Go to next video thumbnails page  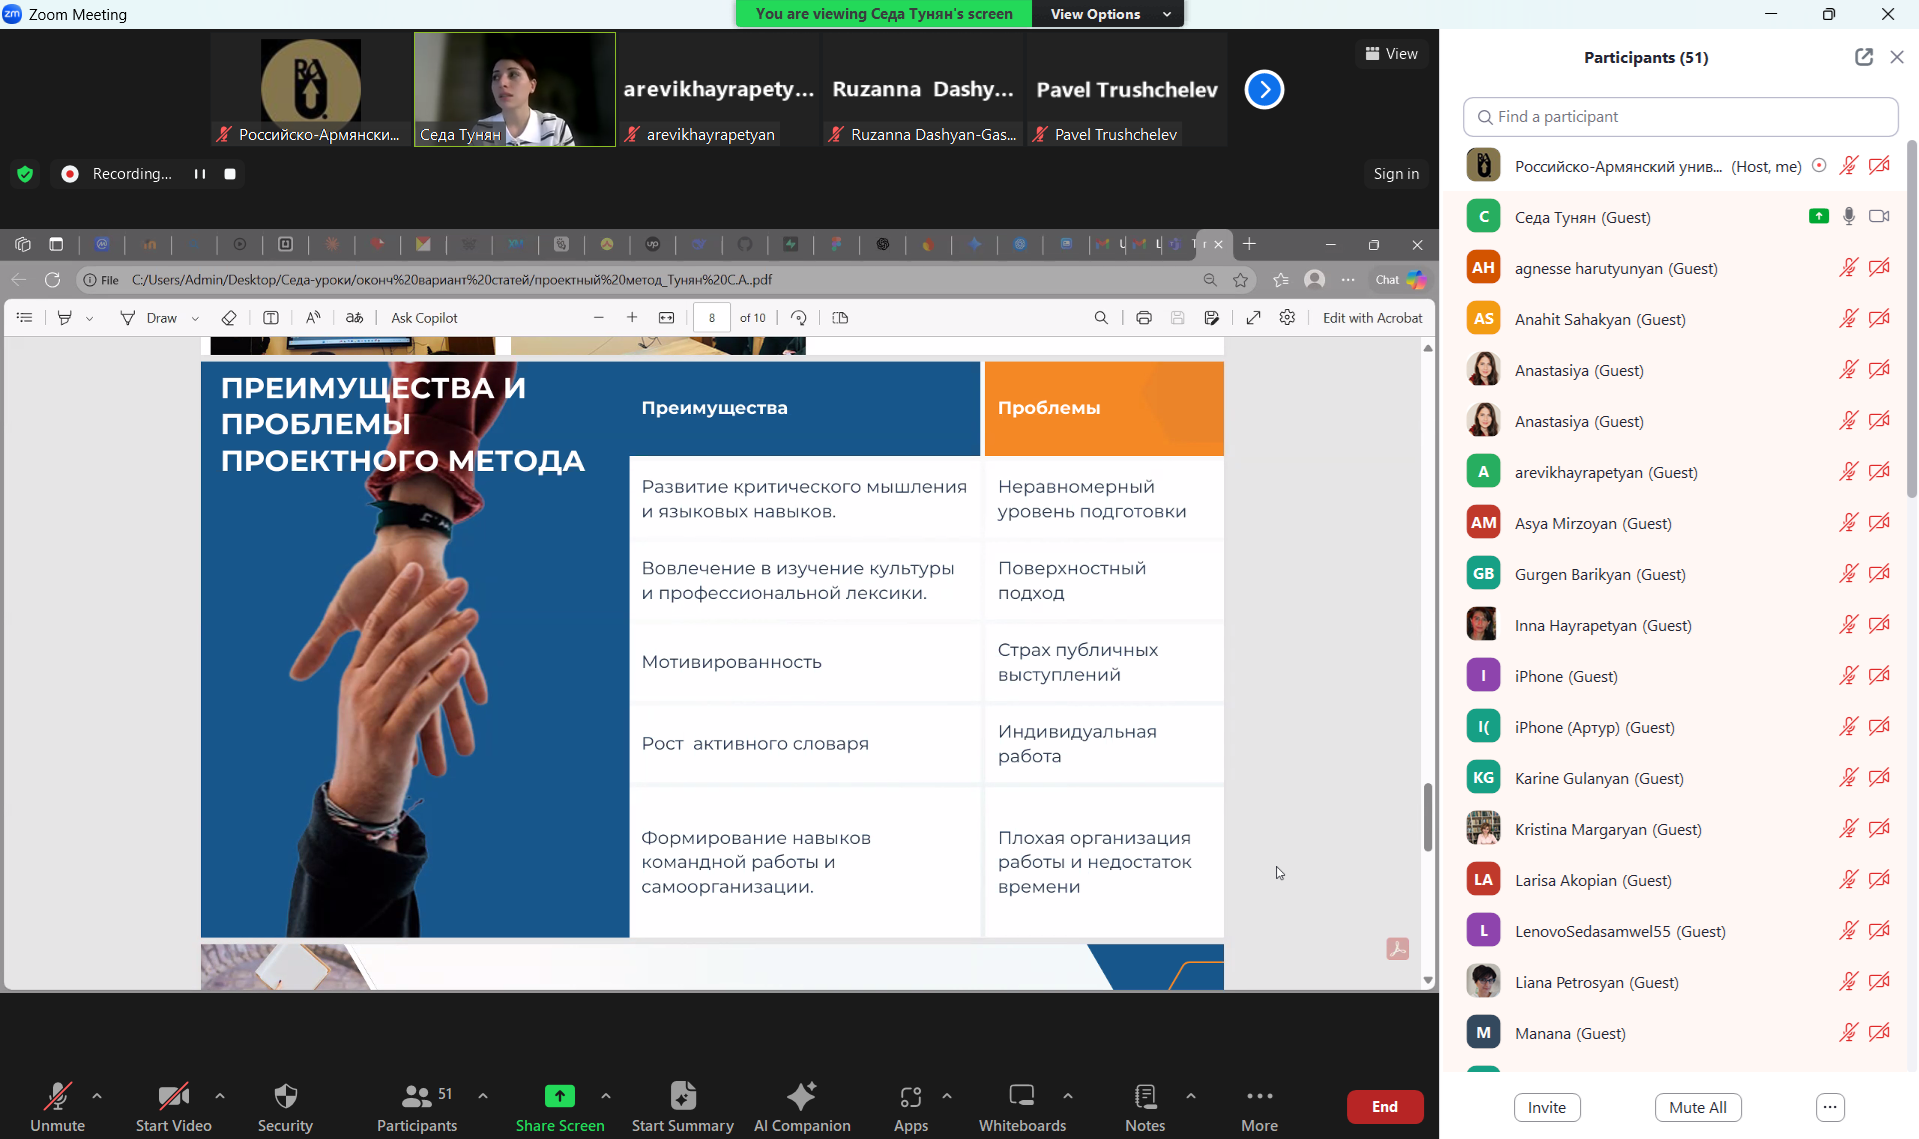click(x=1264, y=90)
